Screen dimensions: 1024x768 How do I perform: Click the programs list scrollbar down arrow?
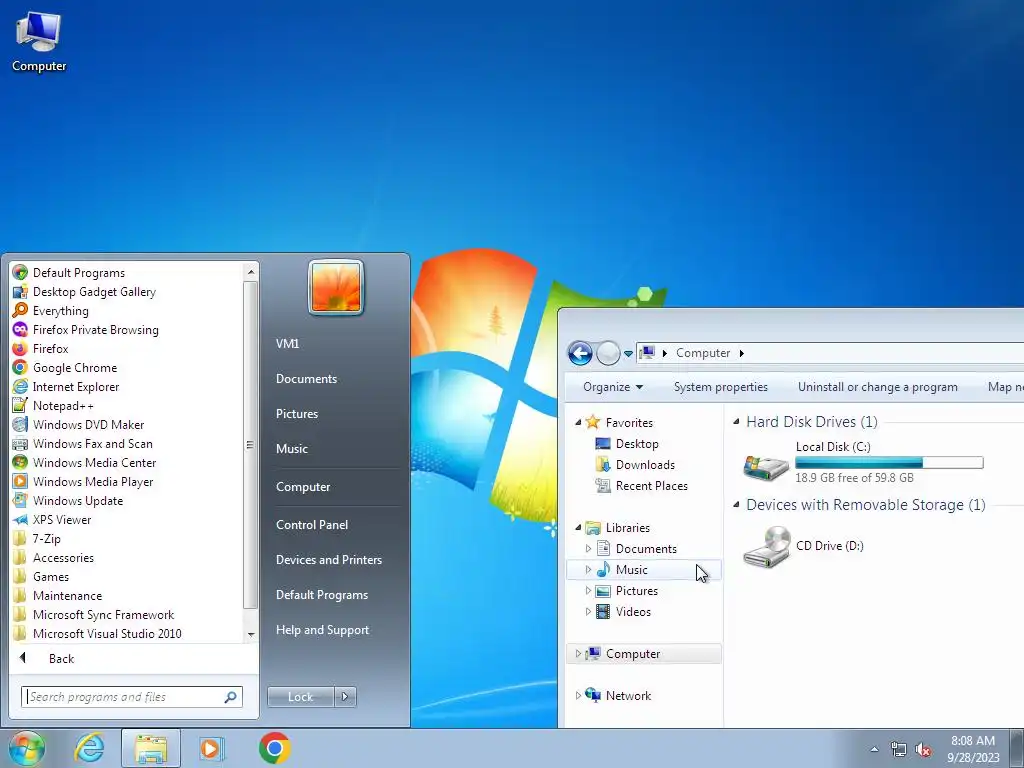click(251, 635)
